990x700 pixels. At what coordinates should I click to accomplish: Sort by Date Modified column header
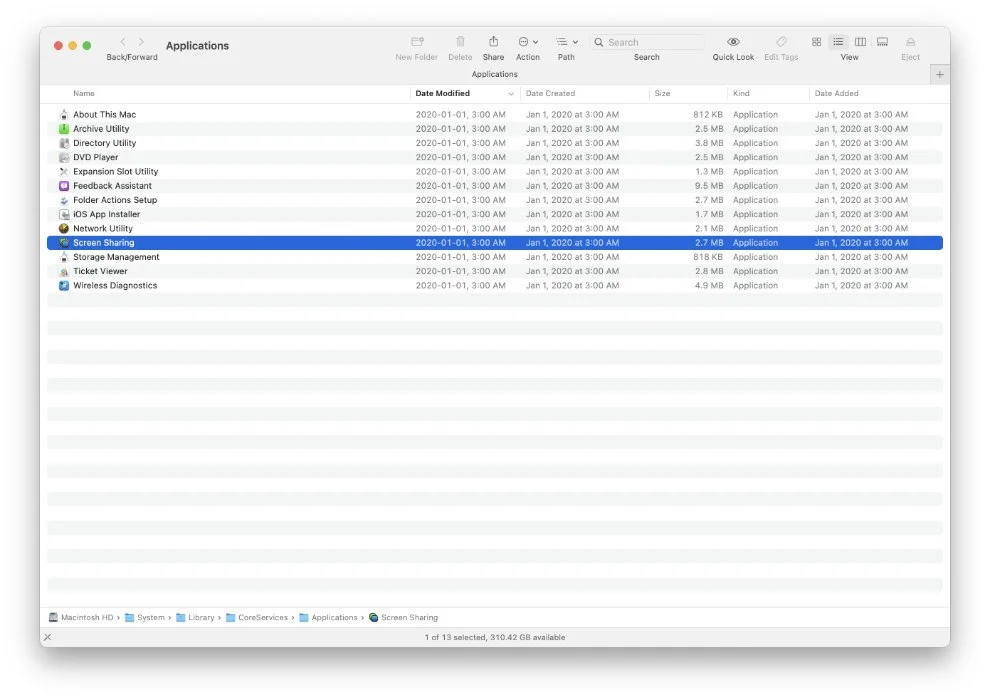pos(443,93)
